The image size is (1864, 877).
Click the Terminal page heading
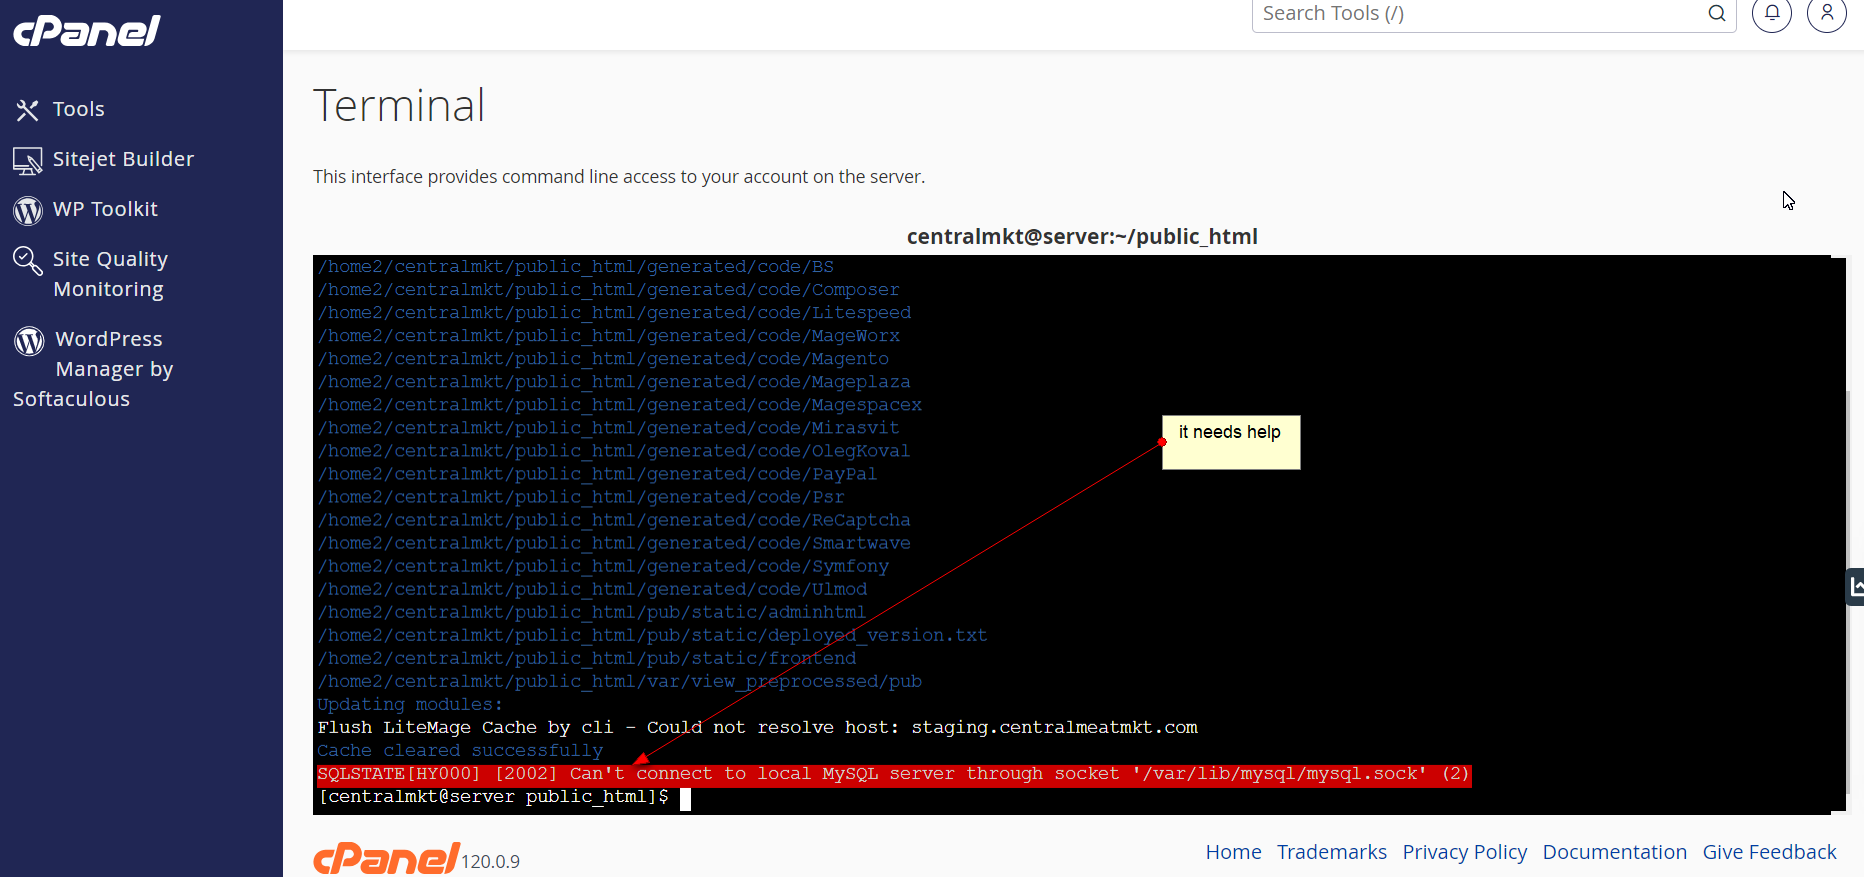tap(399, 106)
